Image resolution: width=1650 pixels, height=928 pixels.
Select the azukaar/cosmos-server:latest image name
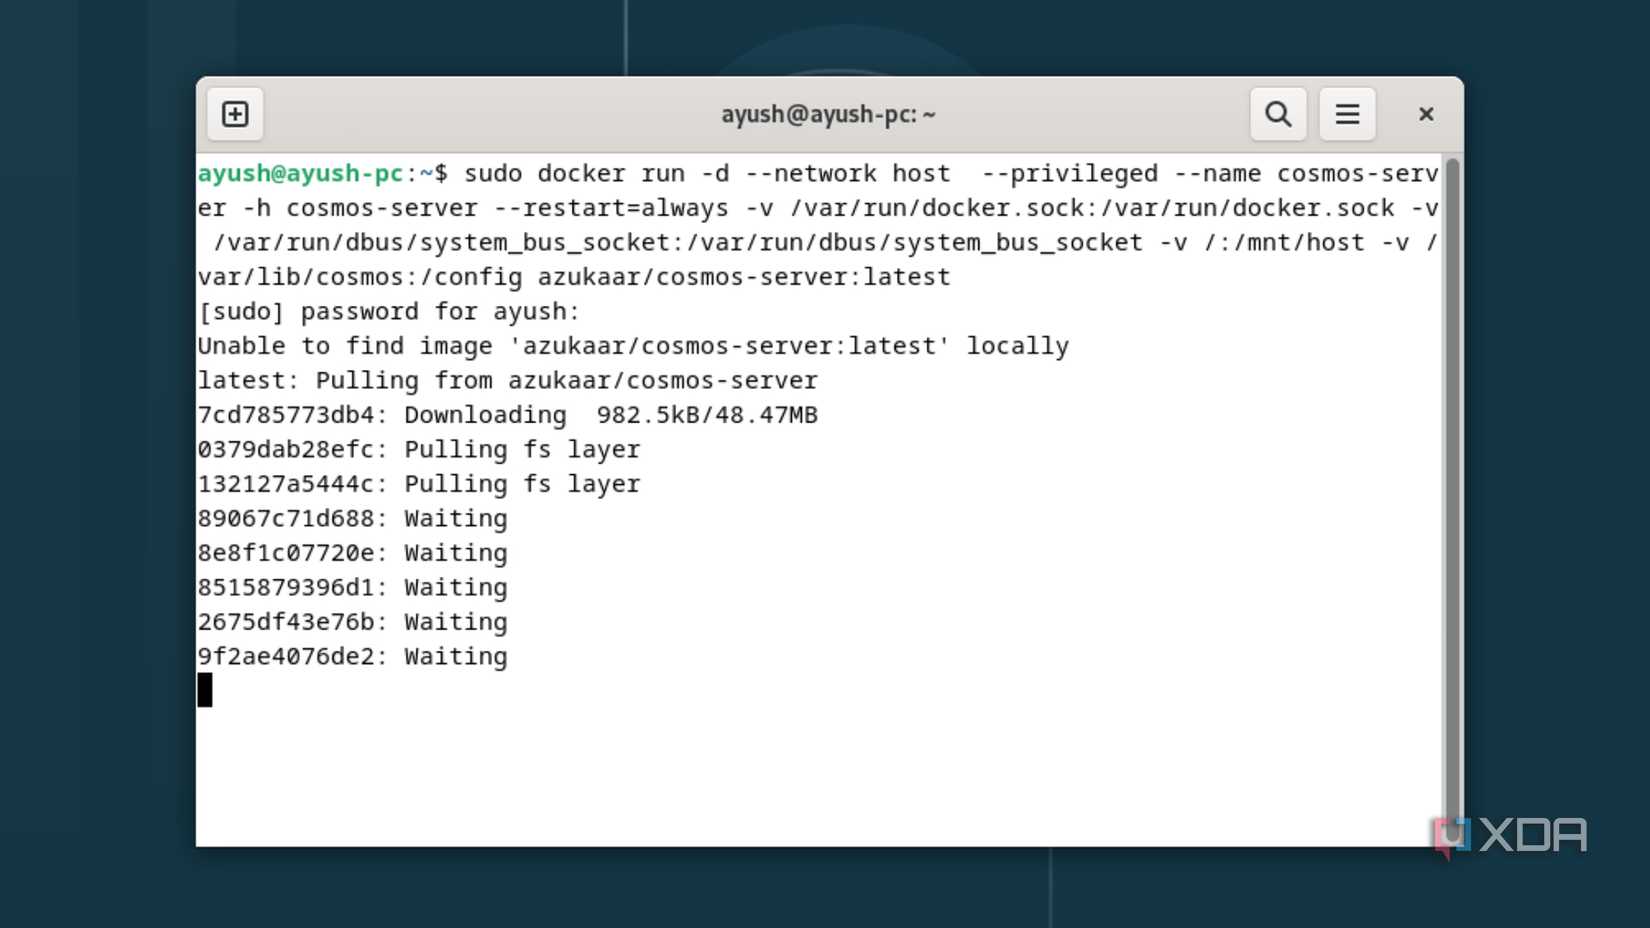[745, 277]
